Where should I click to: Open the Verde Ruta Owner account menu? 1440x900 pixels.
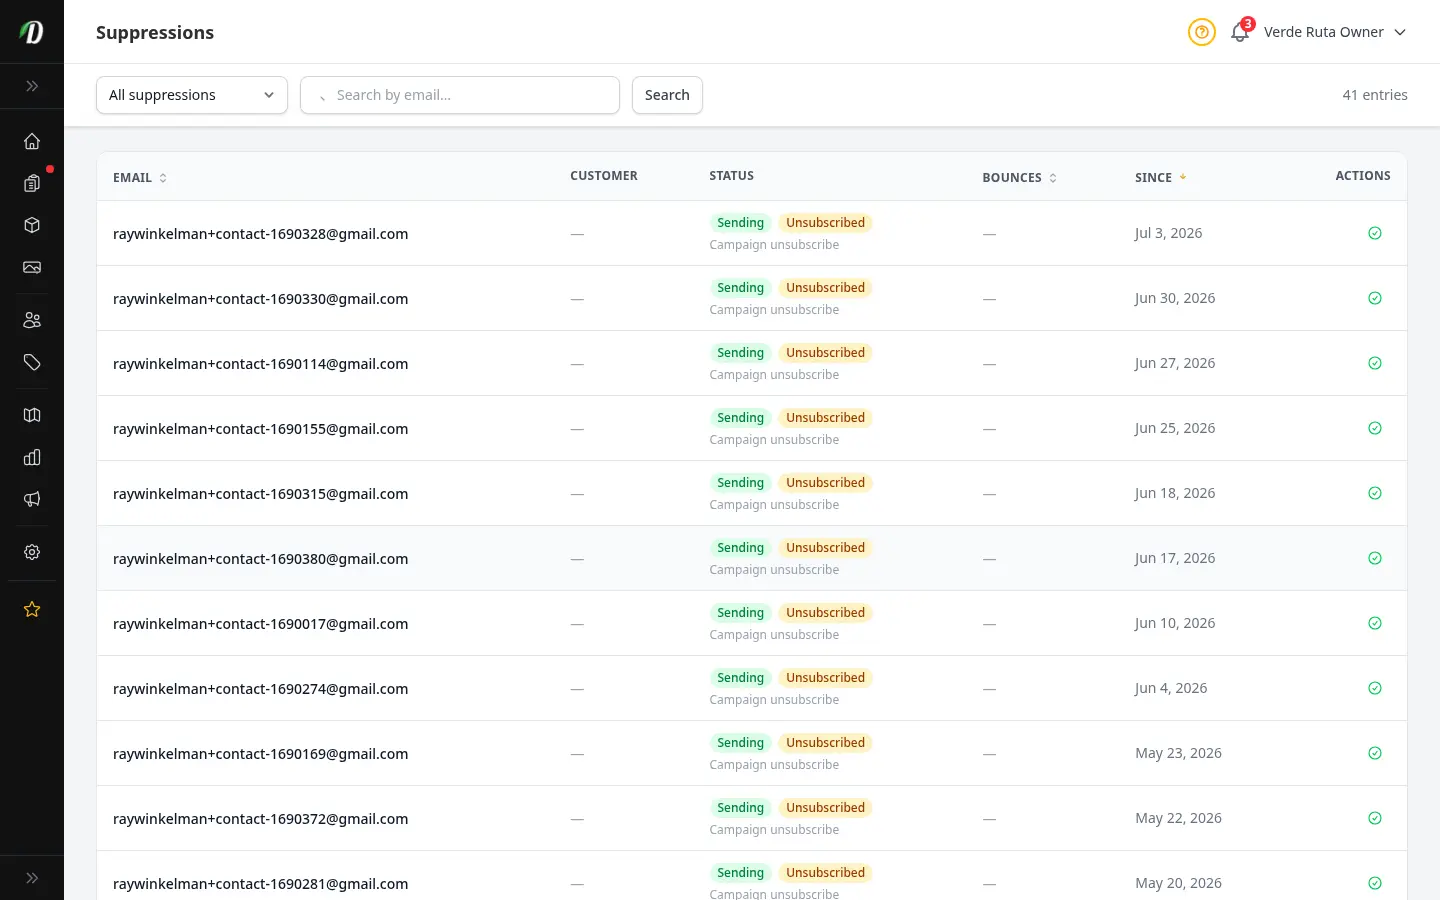point(1335,32)
